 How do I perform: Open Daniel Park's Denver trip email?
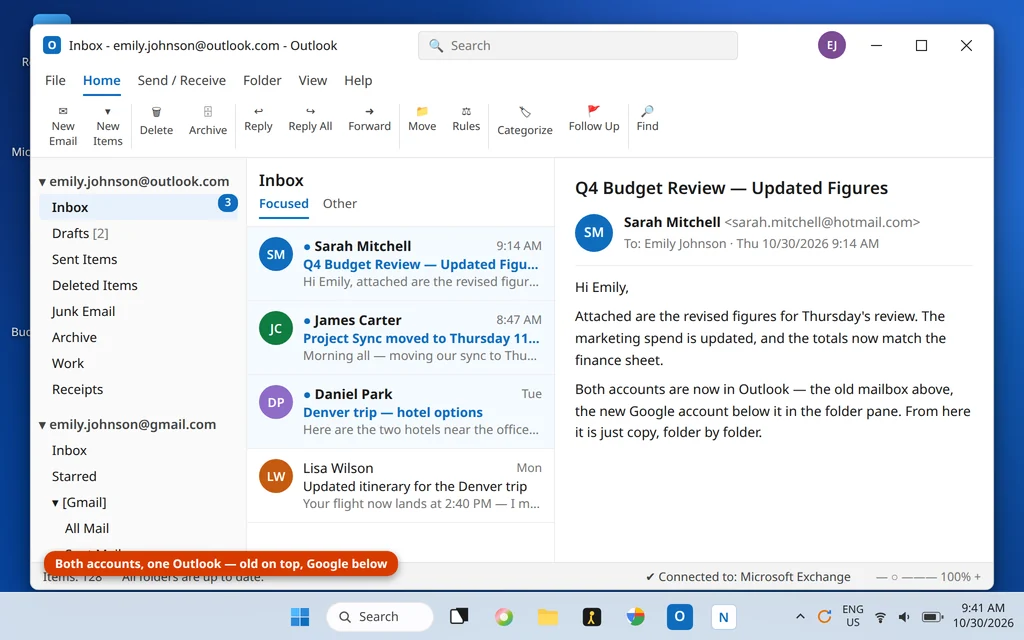400,411
